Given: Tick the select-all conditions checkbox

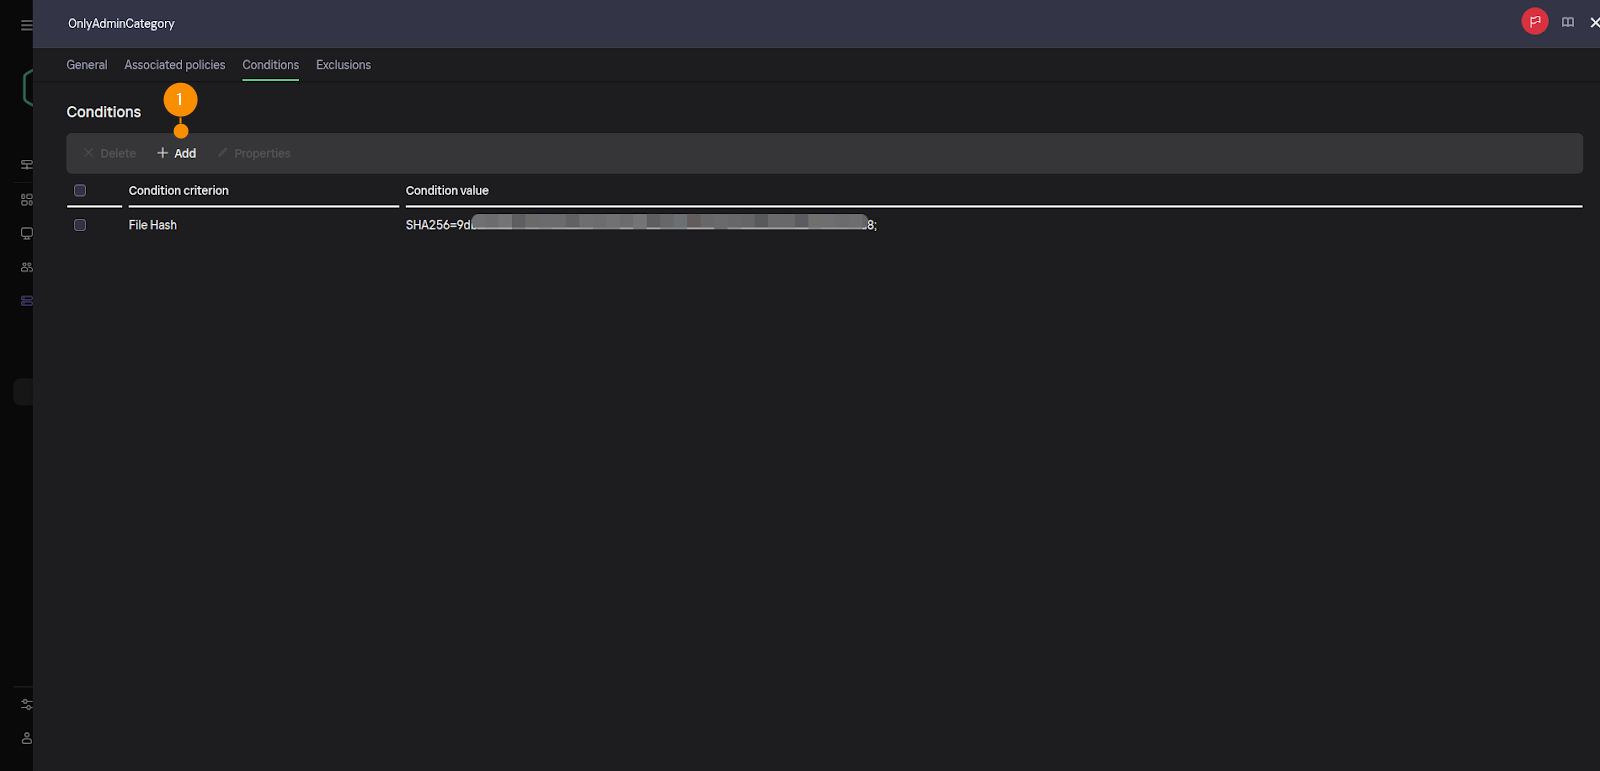Looking at the screenshot, I should (x=80, y=190).
